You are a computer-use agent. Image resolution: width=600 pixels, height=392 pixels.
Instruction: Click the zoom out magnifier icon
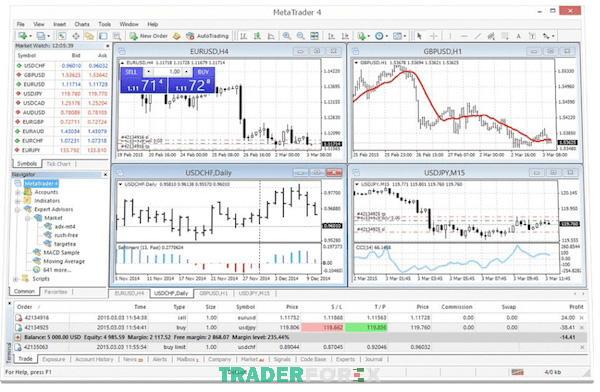coord(300,36)
